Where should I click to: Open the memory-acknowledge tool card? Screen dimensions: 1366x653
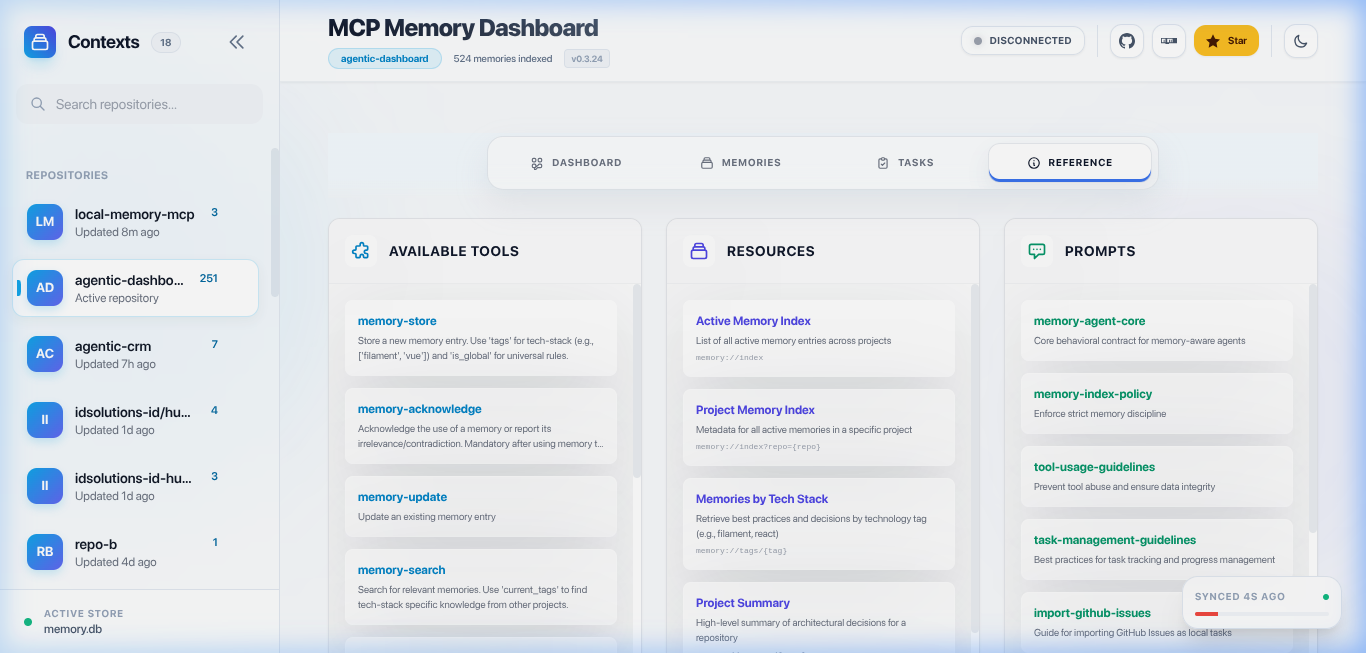click(x=481, y=426)
